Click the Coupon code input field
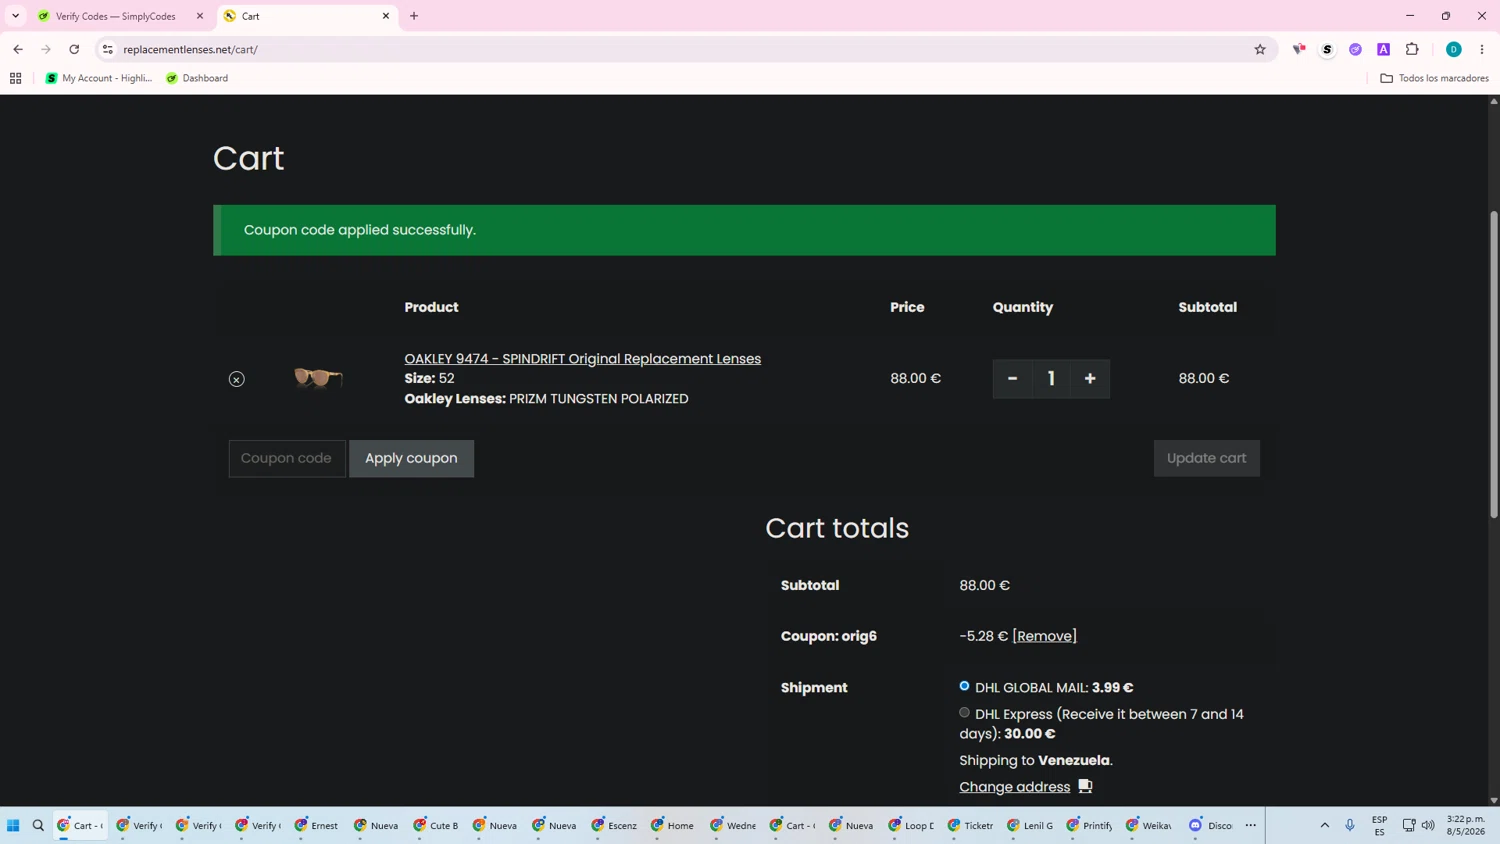This screenshot has width=1500, height=844. [x=287, y=458]
